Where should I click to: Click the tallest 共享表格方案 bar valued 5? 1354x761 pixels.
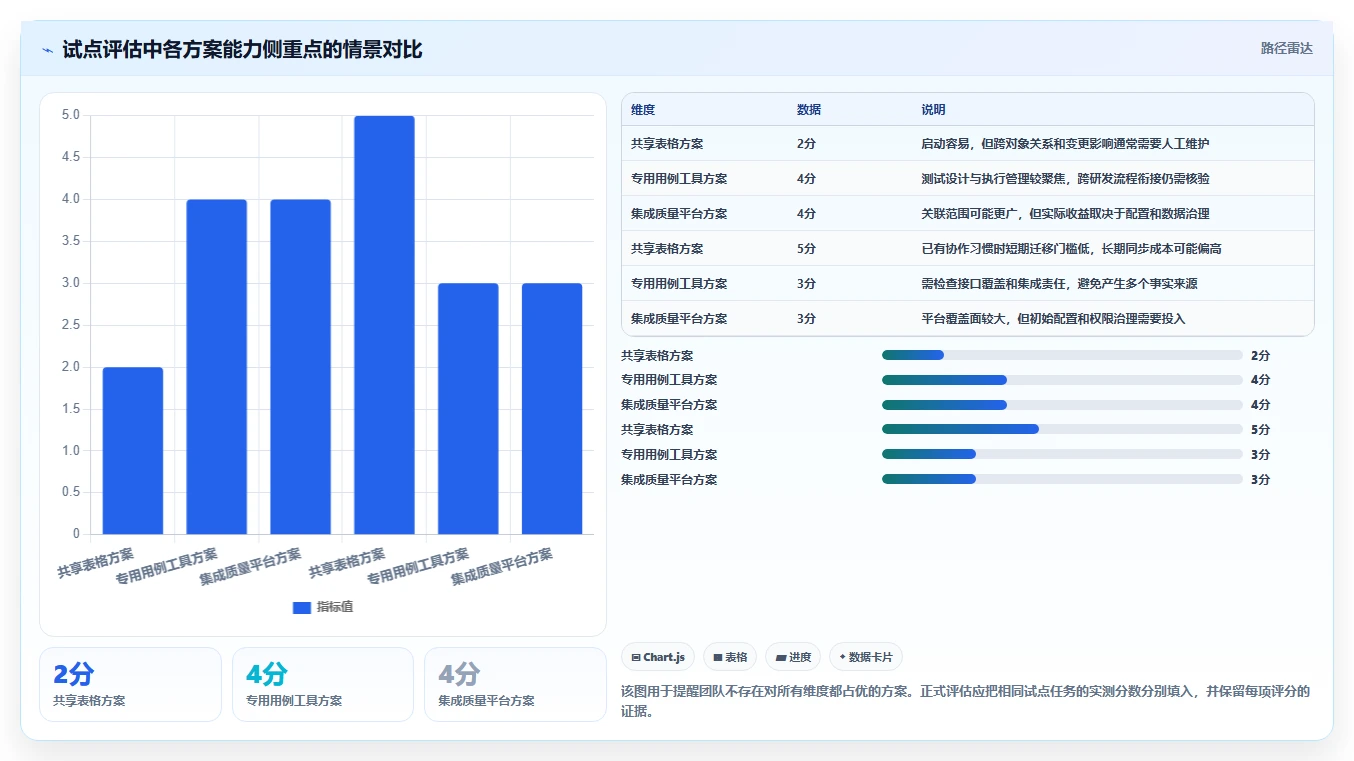pyautogui.click(x=384, y=325)
